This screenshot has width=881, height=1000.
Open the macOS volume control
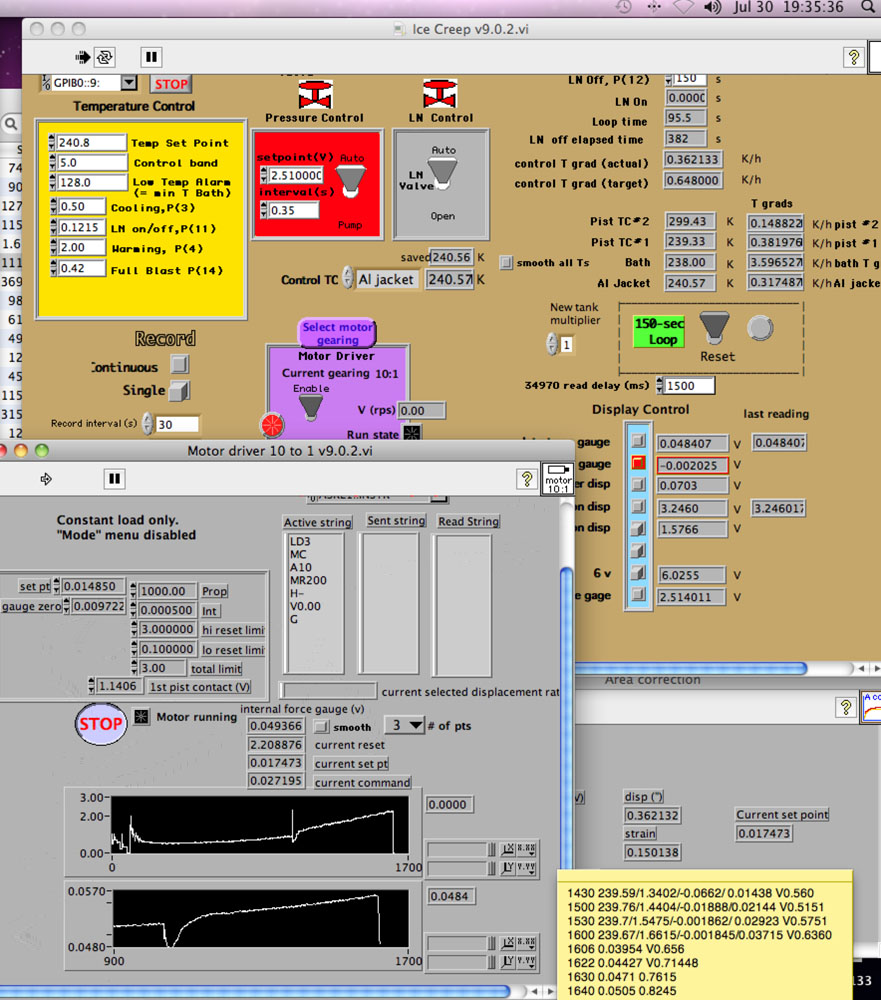pyautogui.click(x=712, y=7)
